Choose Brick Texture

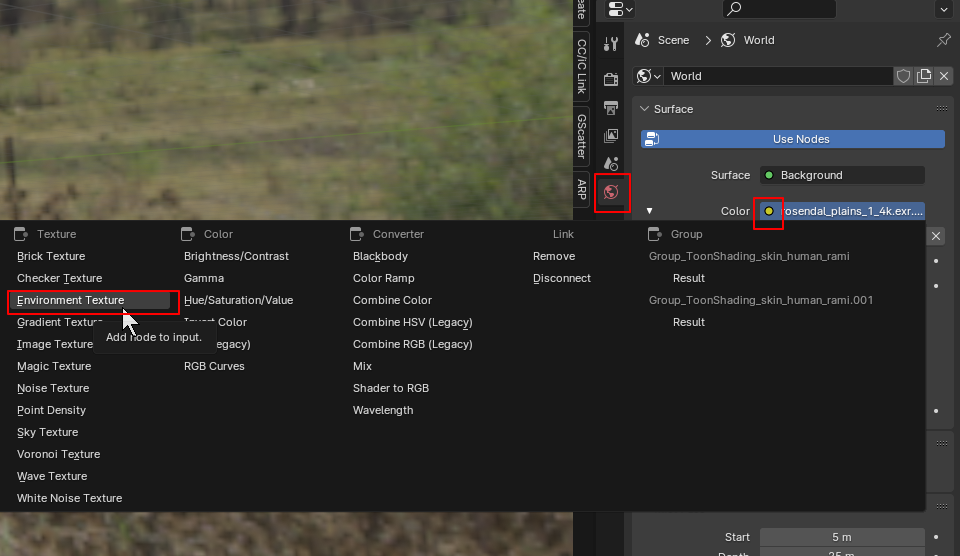(x=51, y=256)
